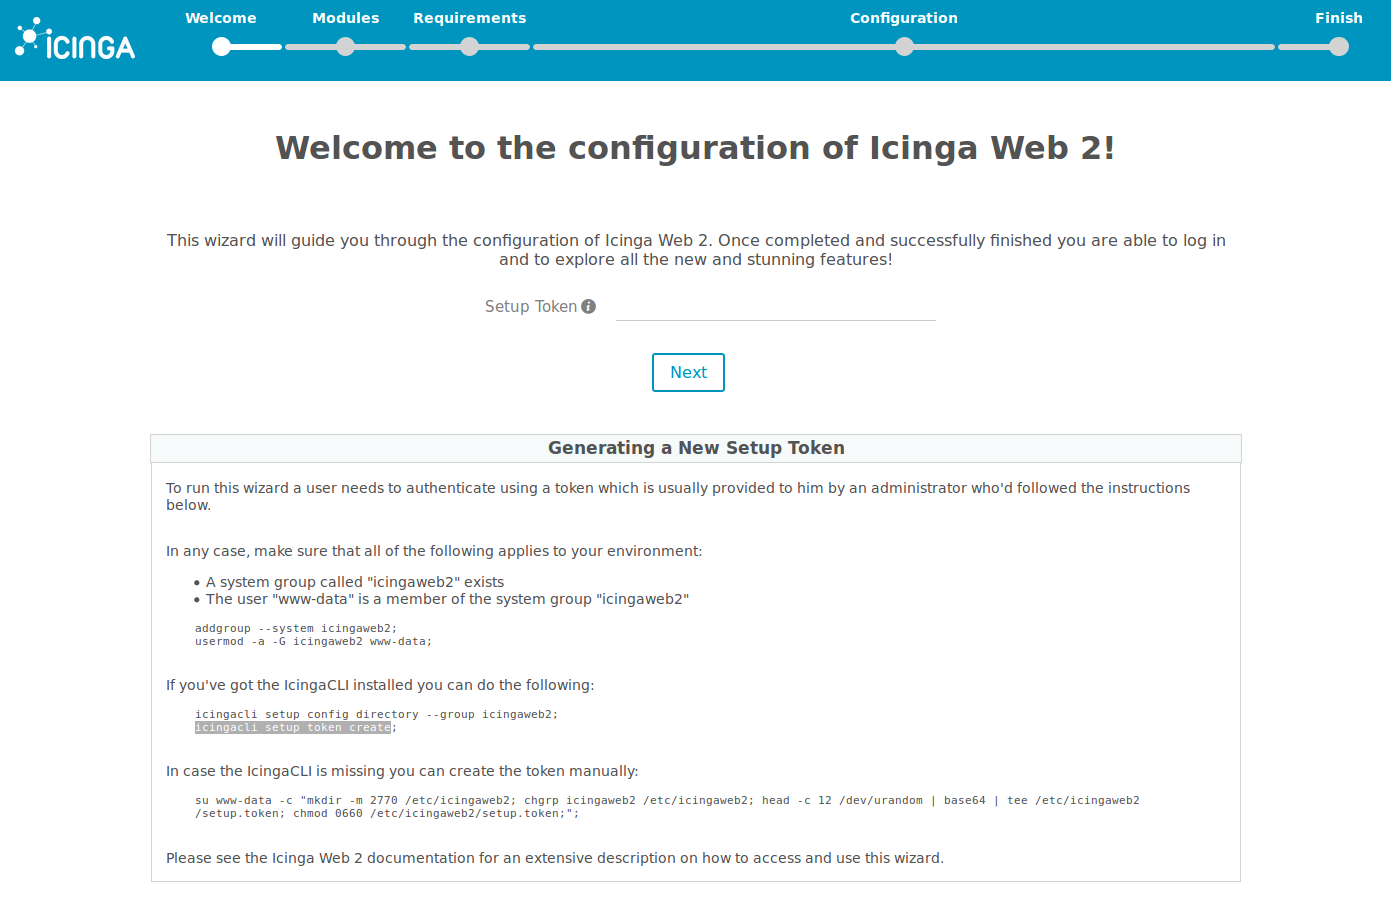Select the Welcome step circle marker
The image size is (1391, 907).
pyautogui.click(x=221, y=46)
